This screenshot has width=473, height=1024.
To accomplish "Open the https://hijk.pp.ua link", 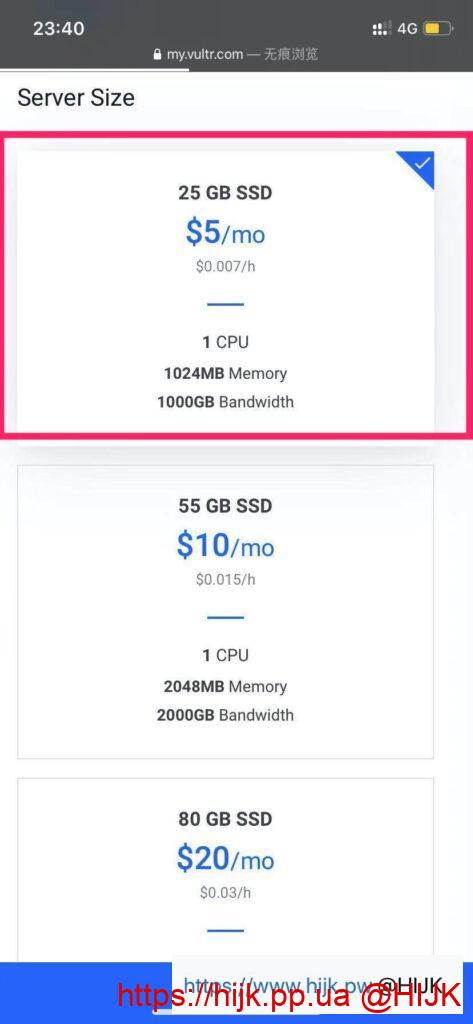I will [236, 996].
